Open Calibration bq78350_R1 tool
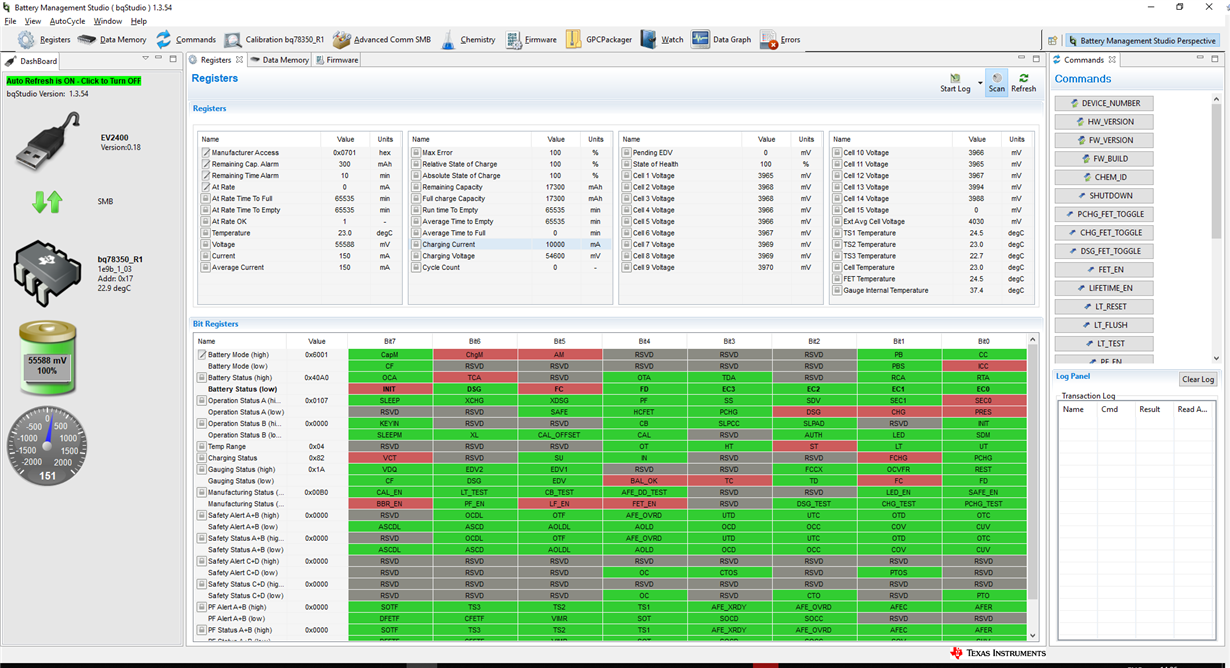The image size is (1230, 668). pos(274,40)
